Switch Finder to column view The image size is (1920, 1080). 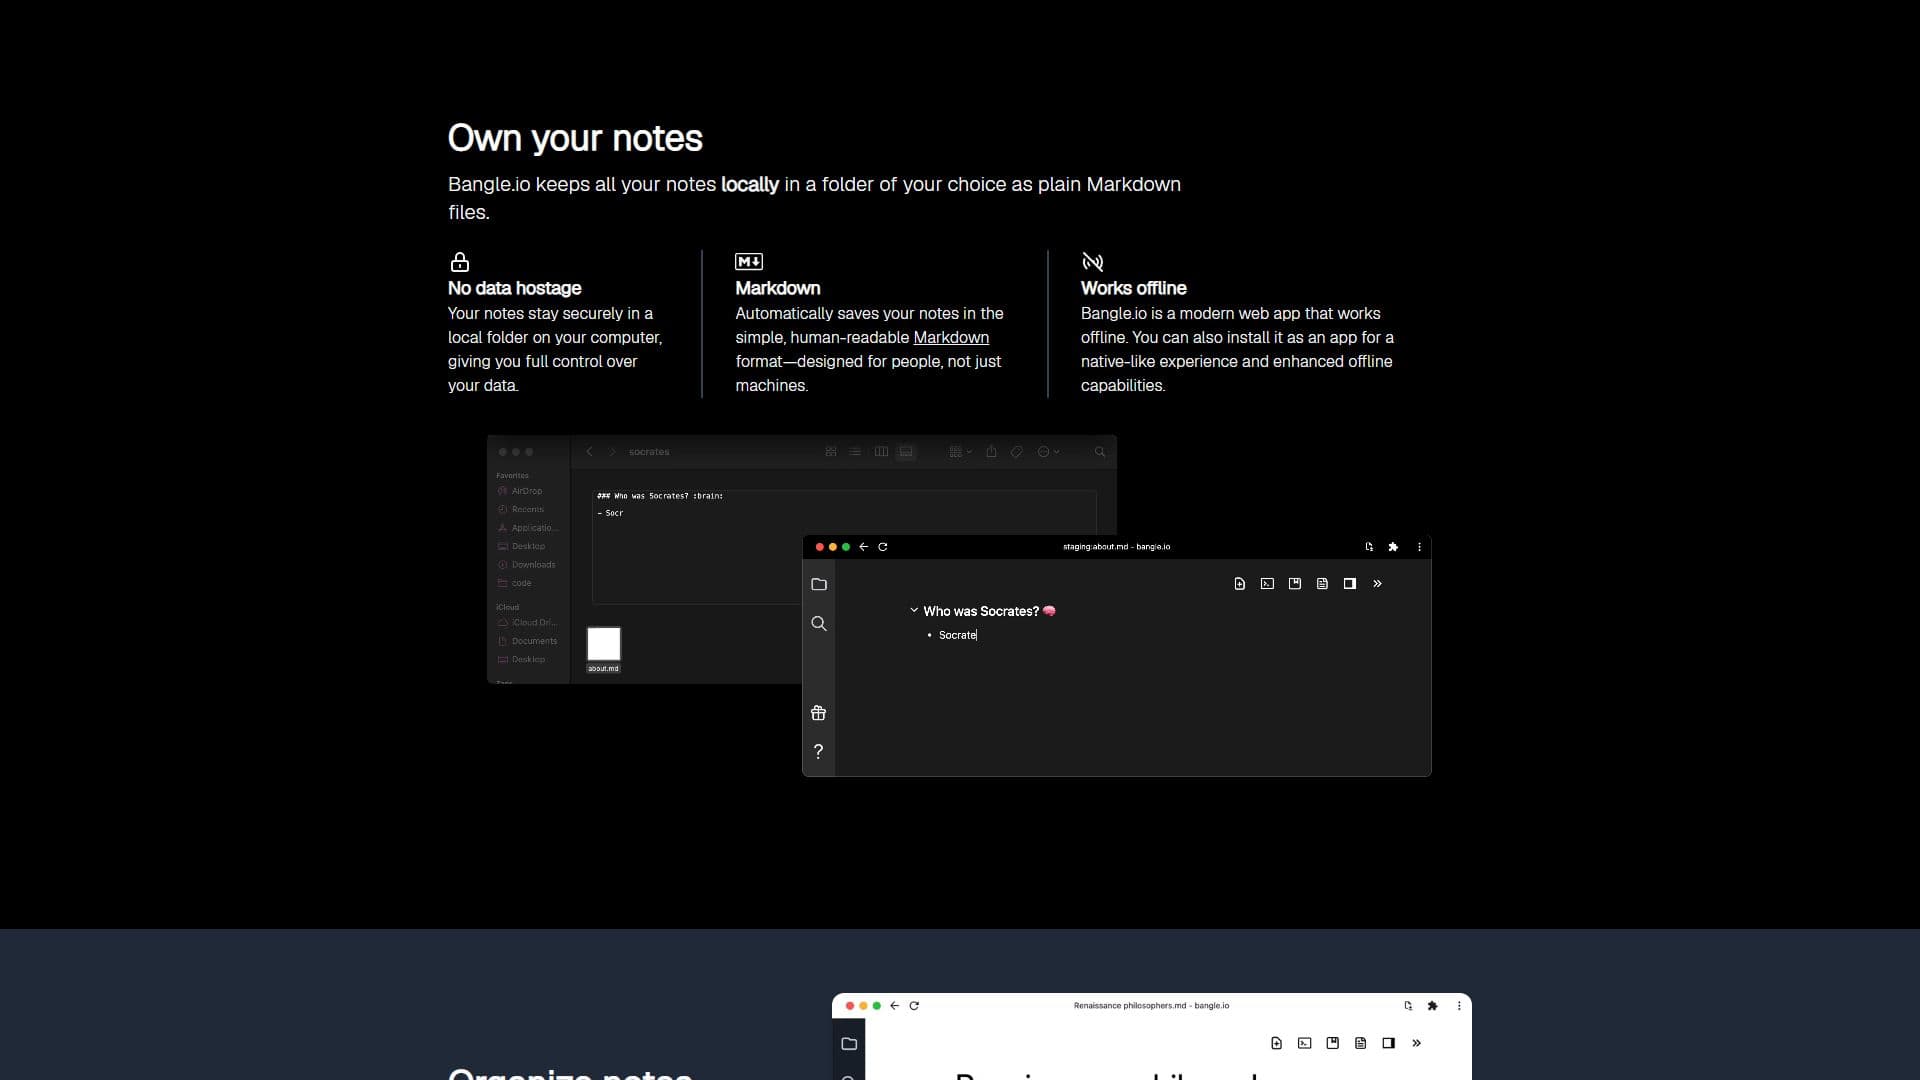coord(881,452)
